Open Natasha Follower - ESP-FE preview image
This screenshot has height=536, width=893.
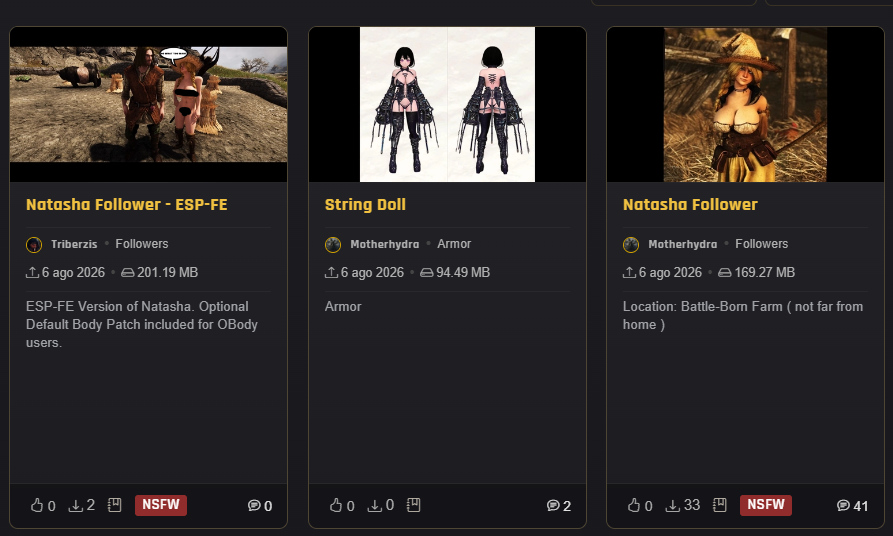coord(148,104)
